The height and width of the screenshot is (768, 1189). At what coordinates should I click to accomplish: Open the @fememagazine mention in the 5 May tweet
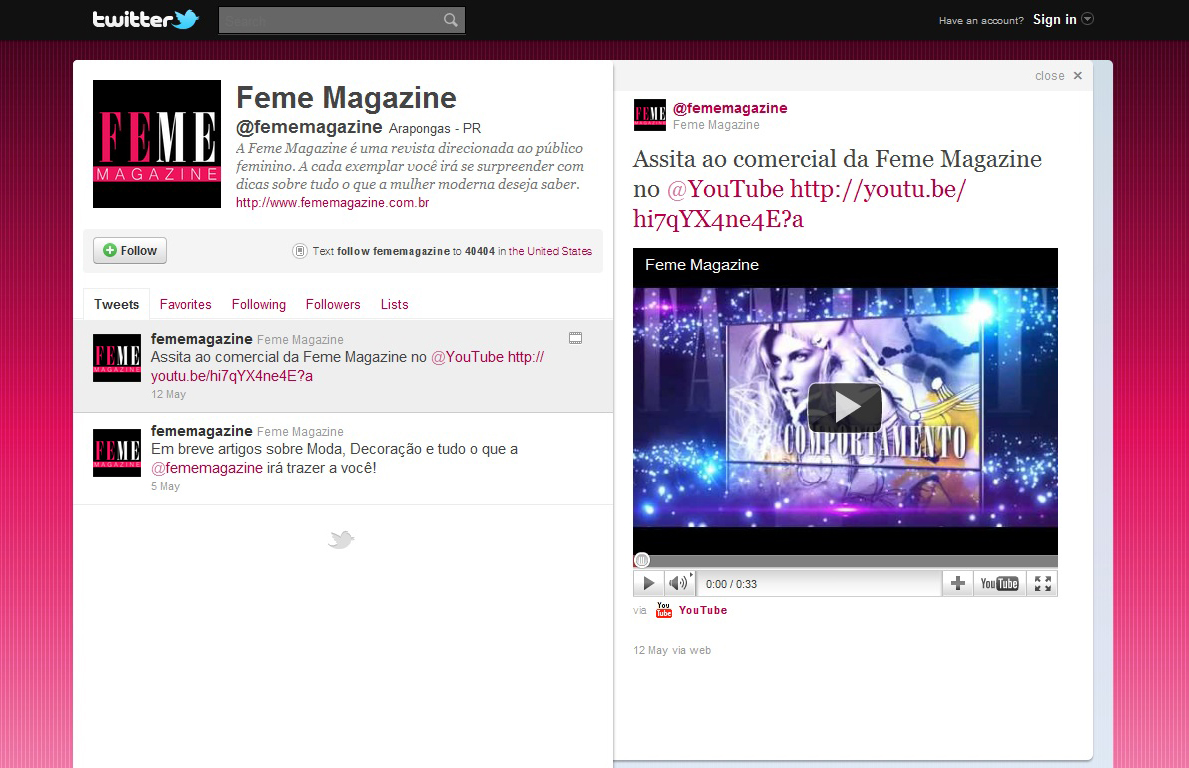207,468
